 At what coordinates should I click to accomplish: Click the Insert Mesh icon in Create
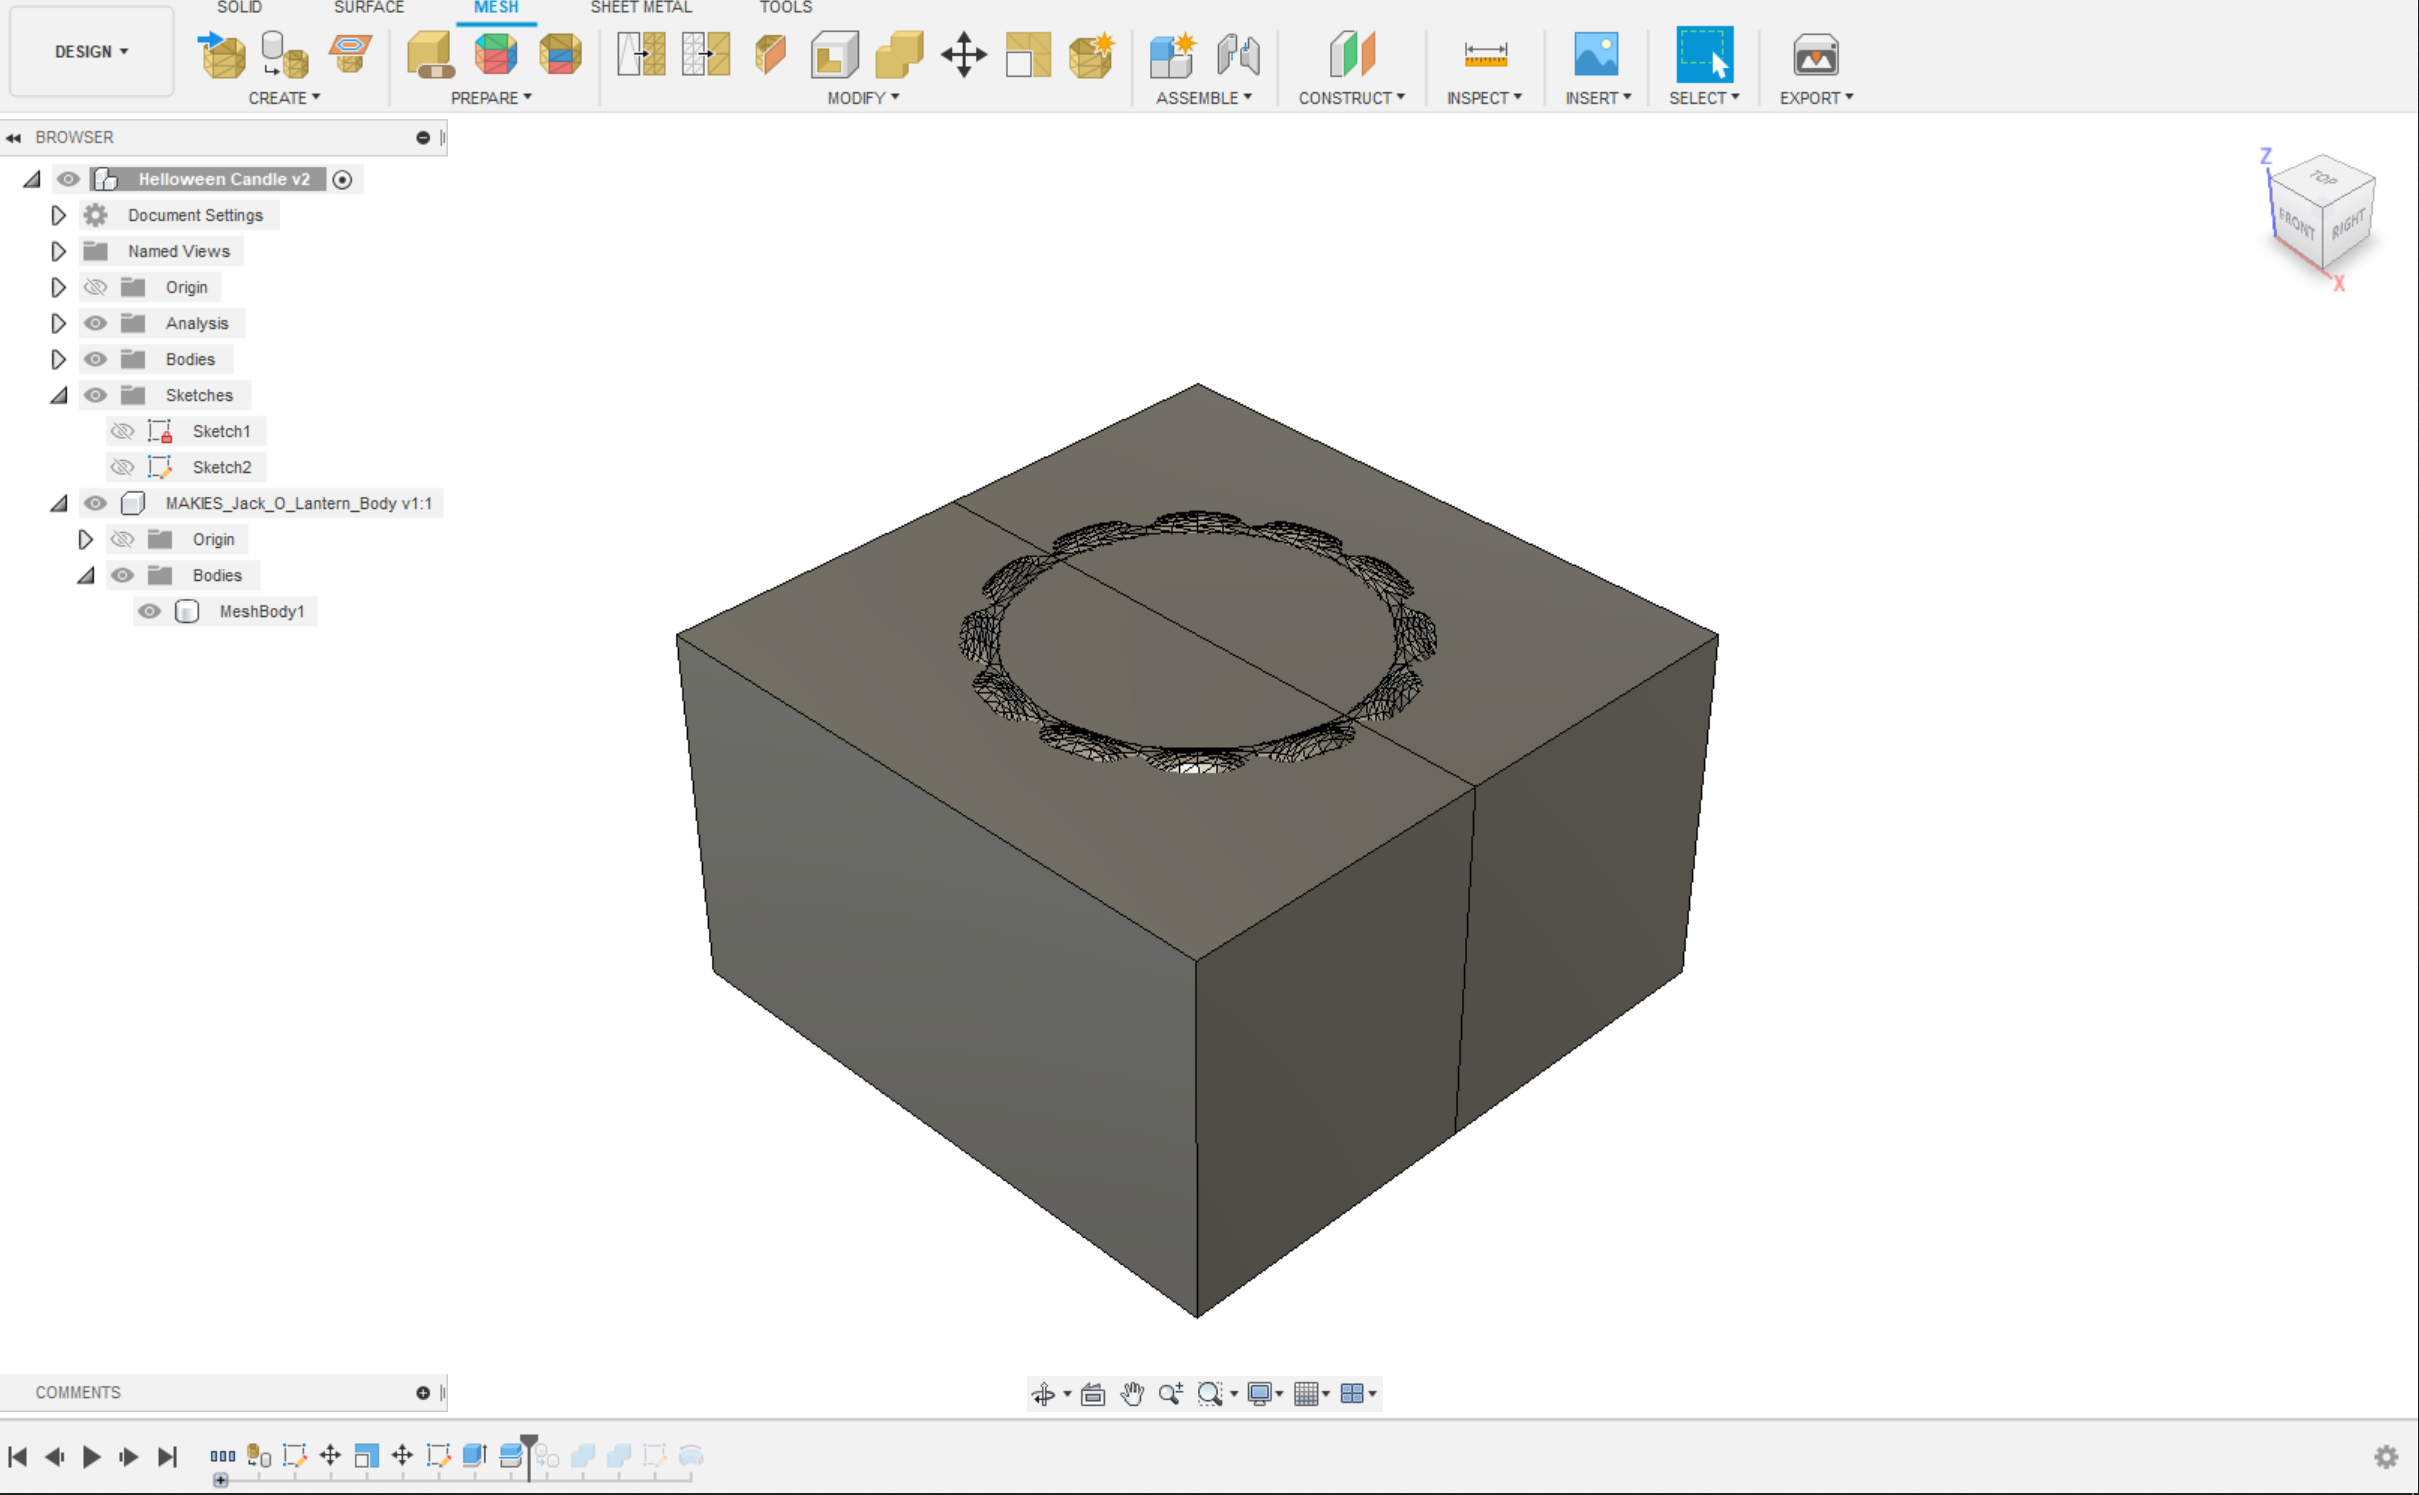(222, 54)
